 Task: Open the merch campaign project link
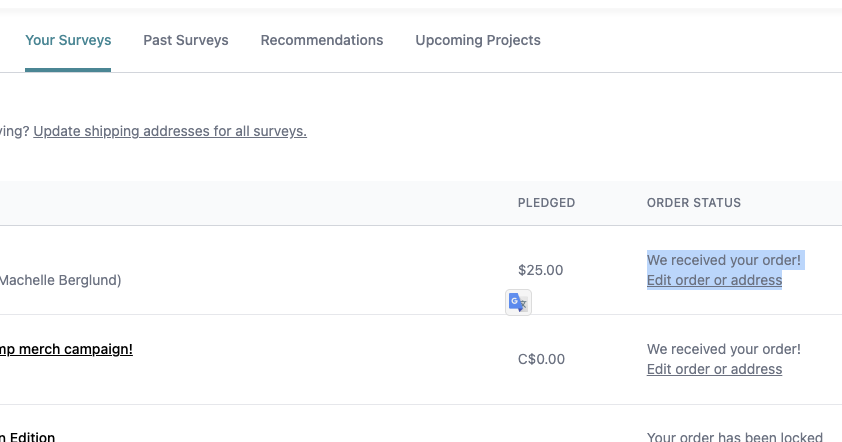pos(66,349)
